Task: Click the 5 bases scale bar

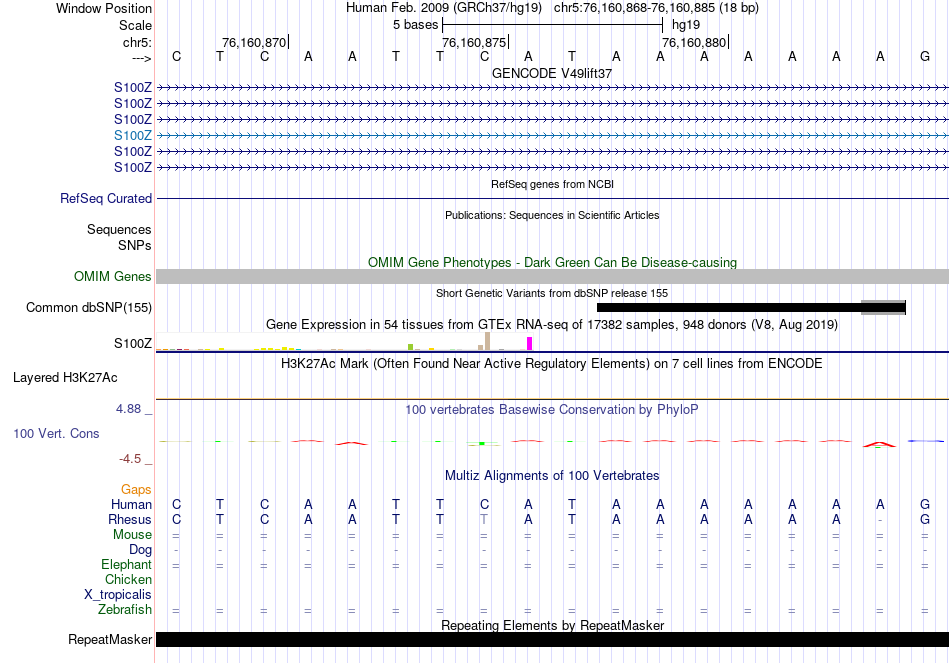Action: (553, 25)
